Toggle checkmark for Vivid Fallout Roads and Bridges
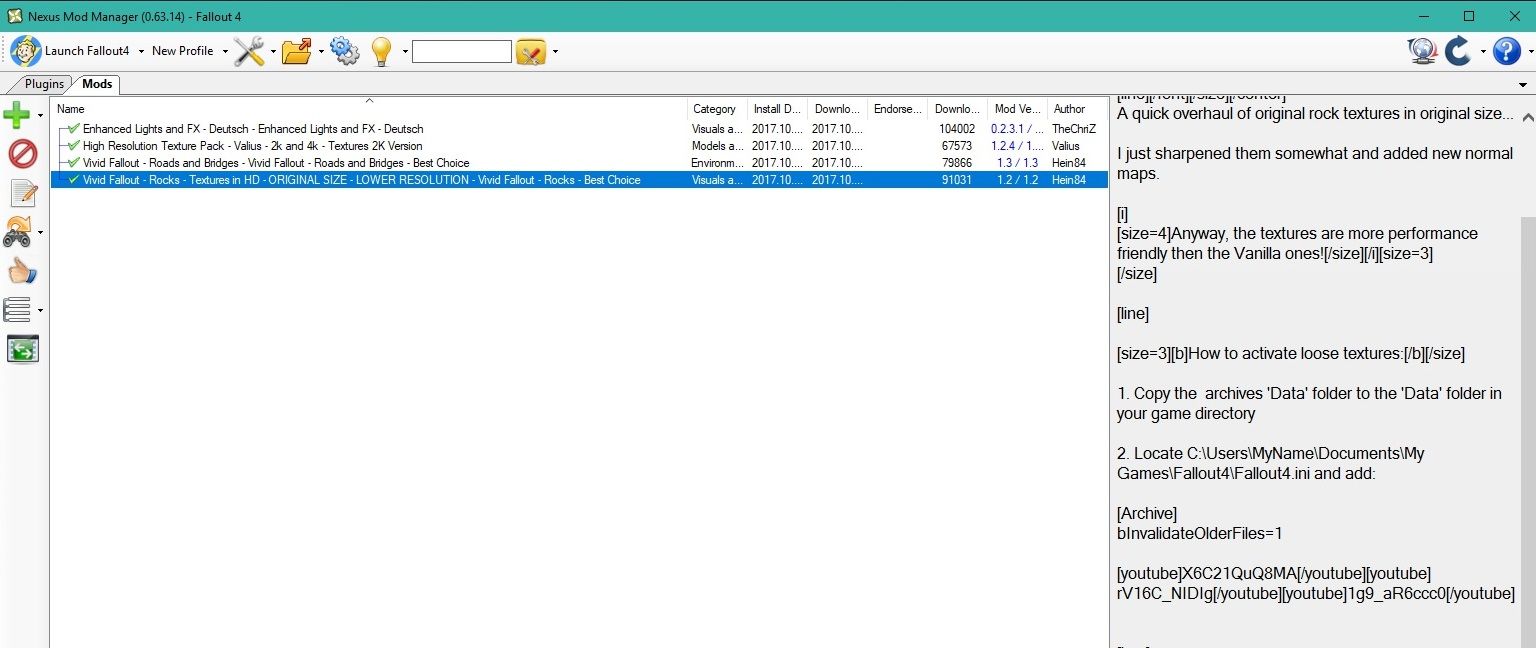Viewport: 1536px width, 648px height. [74, 162]
